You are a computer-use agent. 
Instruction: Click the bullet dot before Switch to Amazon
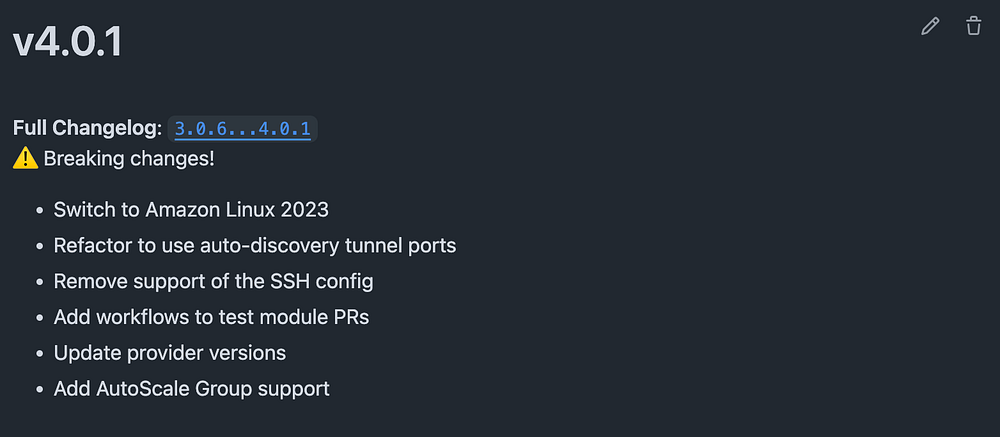coord(40,210)
